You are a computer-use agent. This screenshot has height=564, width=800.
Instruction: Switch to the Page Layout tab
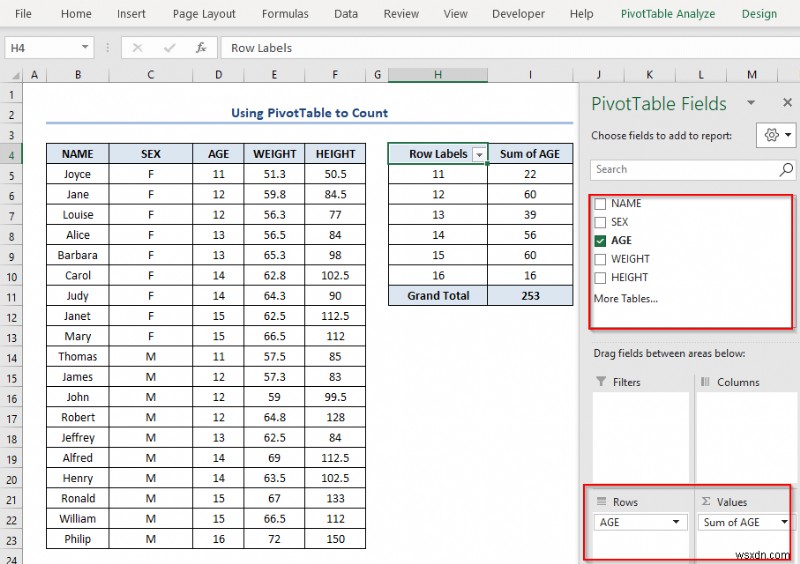(x=204, y=14)
